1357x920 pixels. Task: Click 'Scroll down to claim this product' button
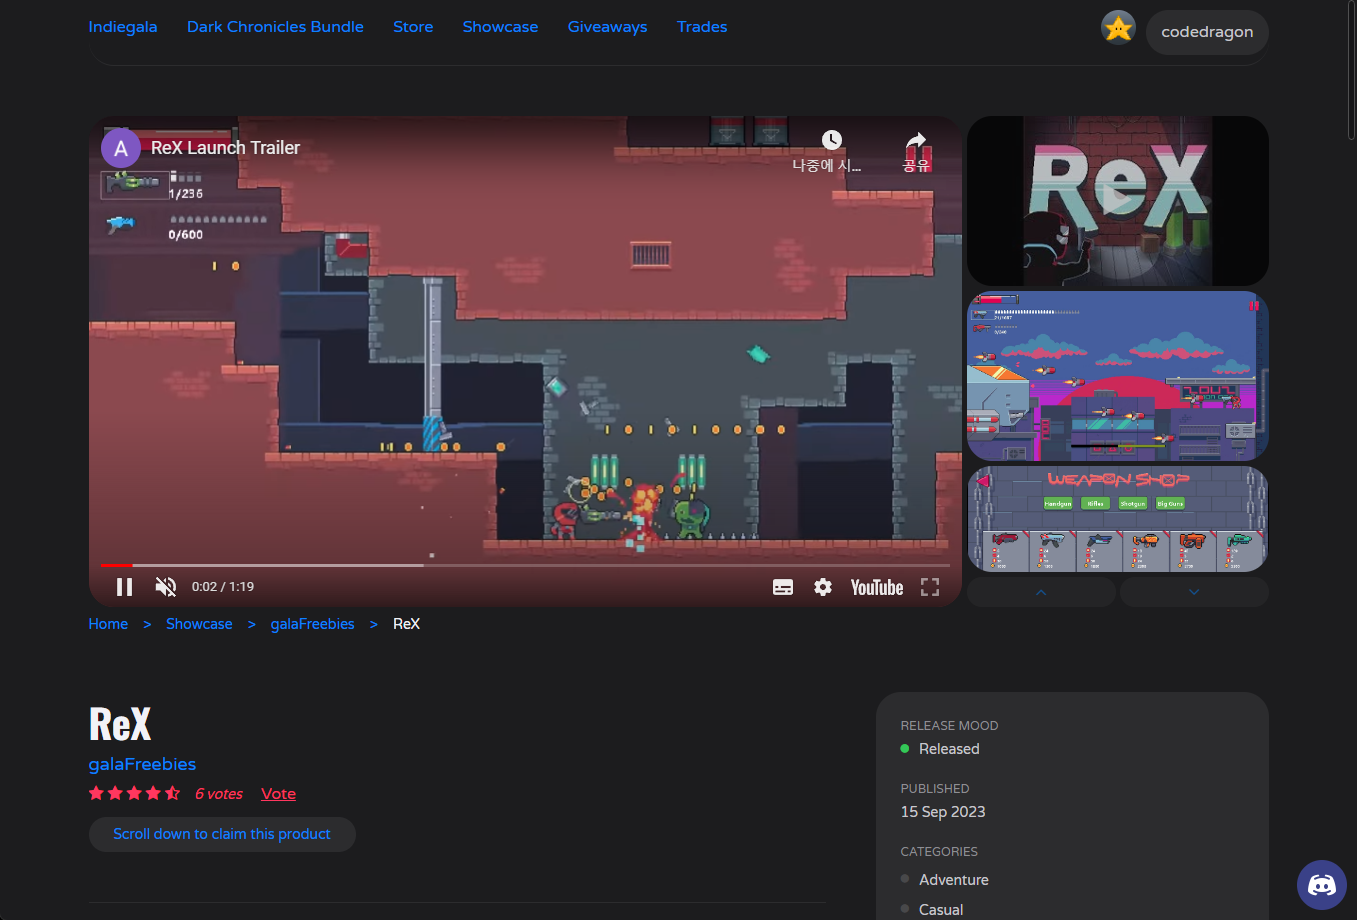pyautogui.click(x=222, y=834)
